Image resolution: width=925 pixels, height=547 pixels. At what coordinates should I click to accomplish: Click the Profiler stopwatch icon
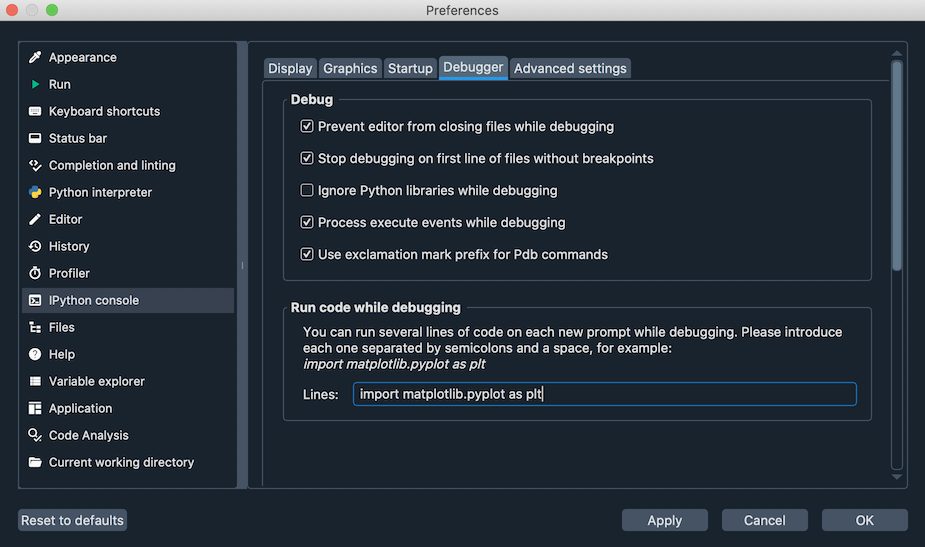35,273
